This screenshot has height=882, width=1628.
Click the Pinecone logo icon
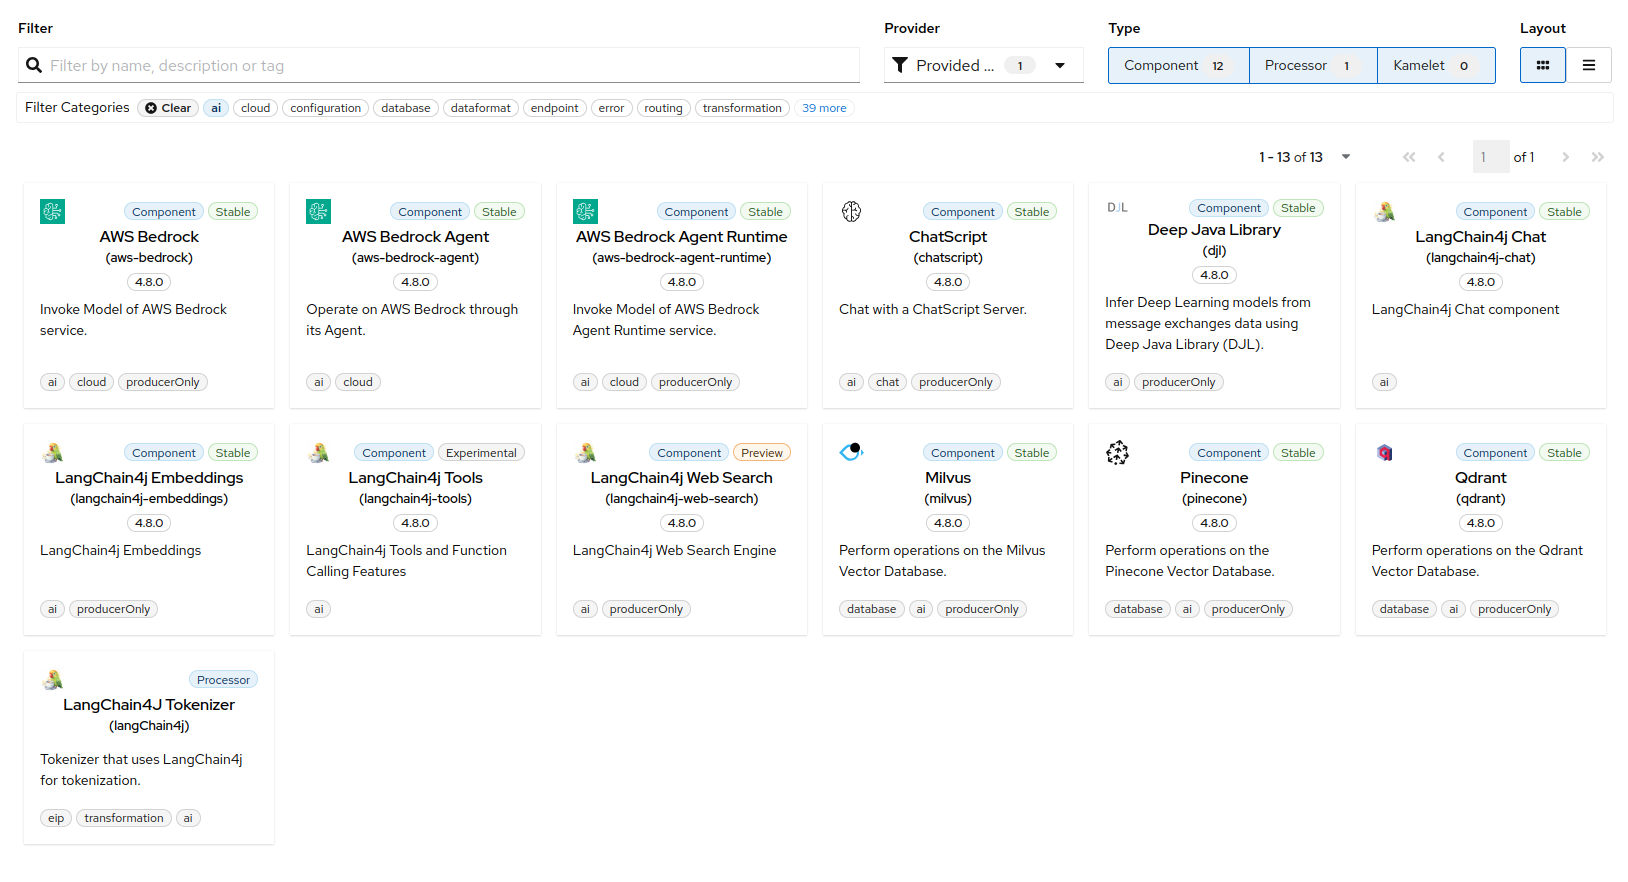(1117, 452)
